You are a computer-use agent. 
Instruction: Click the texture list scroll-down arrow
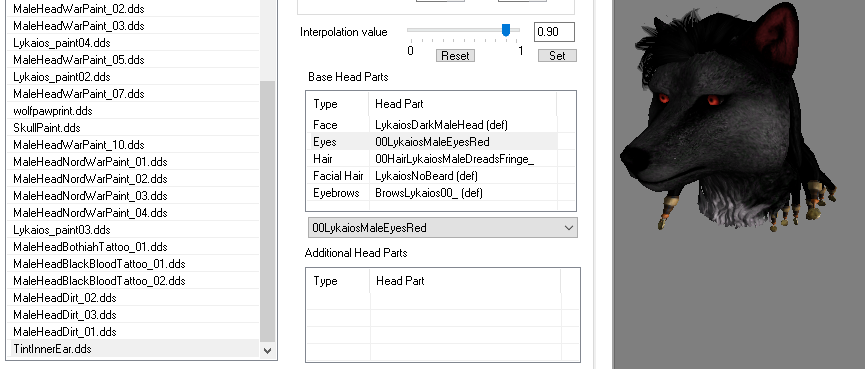tap(268, 350)
